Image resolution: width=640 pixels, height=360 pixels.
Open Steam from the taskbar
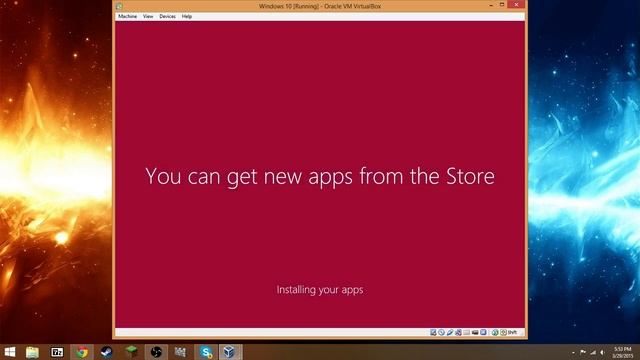pos(107,352)
